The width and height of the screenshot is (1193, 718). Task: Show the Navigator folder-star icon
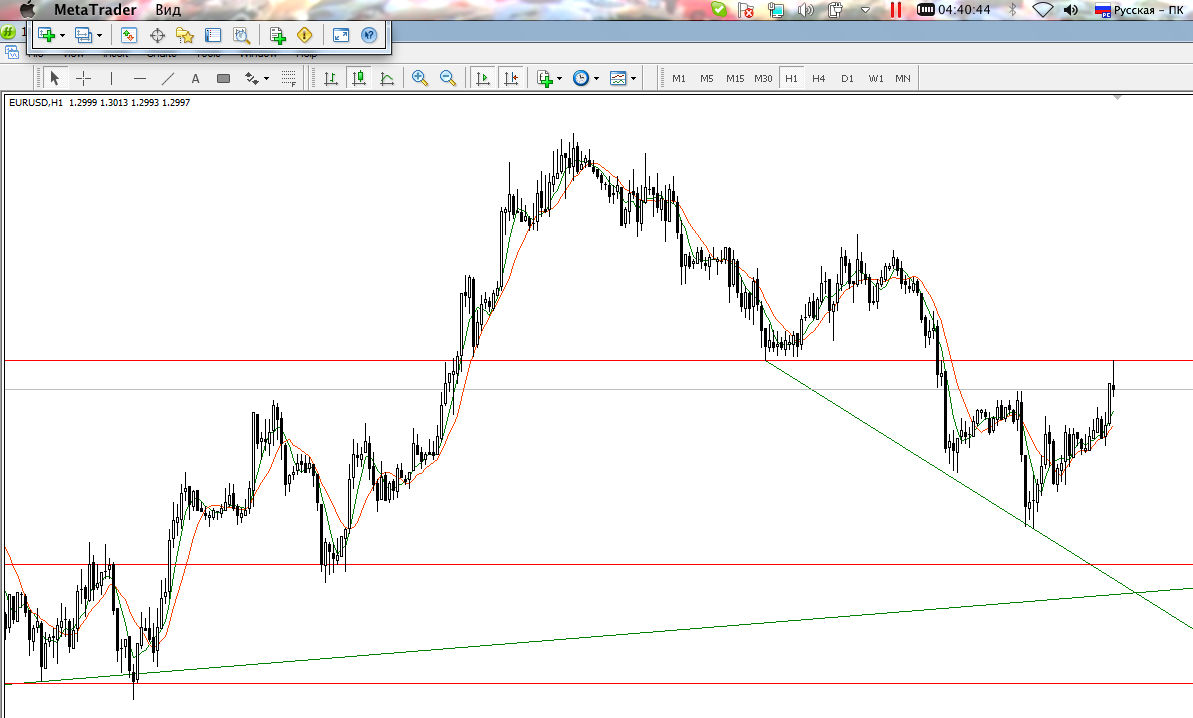click(x=185, y=35)
